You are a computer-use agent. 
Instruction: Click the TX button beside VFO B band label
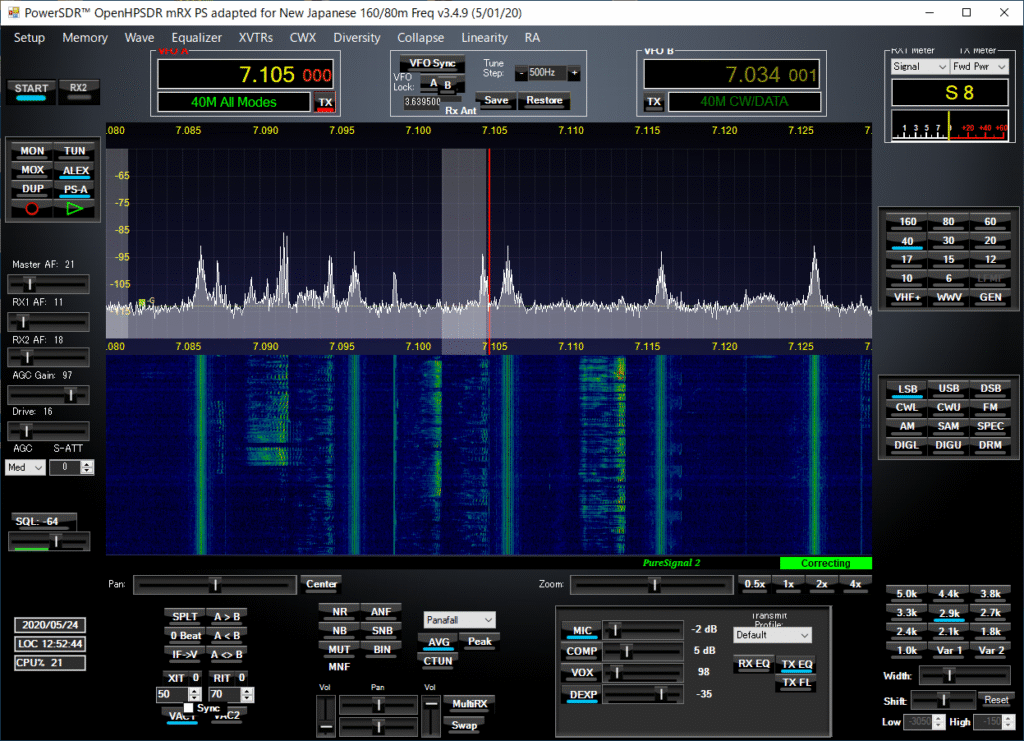pyautogui.click(x=653, y=102)
